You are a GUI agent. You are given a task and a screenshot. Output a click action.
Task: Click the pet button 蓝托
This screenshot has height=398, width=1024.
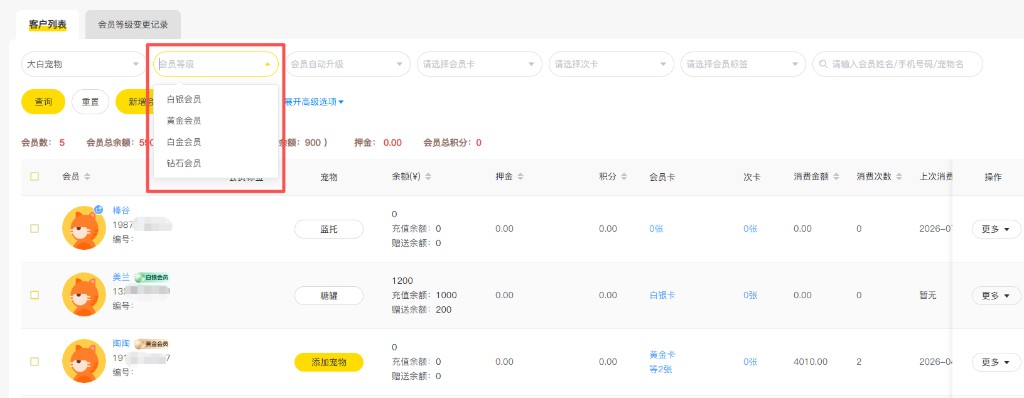coord(328,229)
